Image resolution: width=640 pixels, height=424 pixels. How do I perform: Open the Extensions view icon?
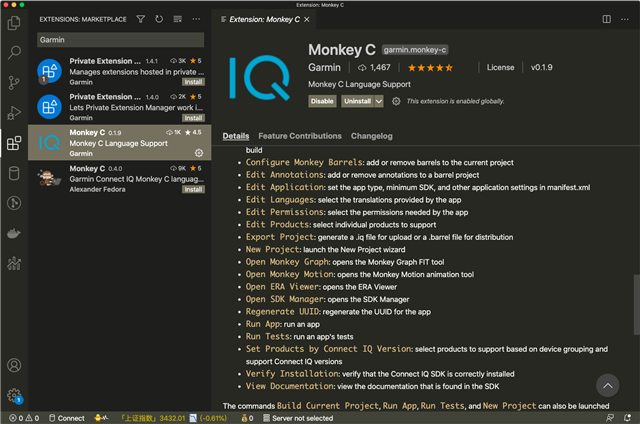[14, 143]
